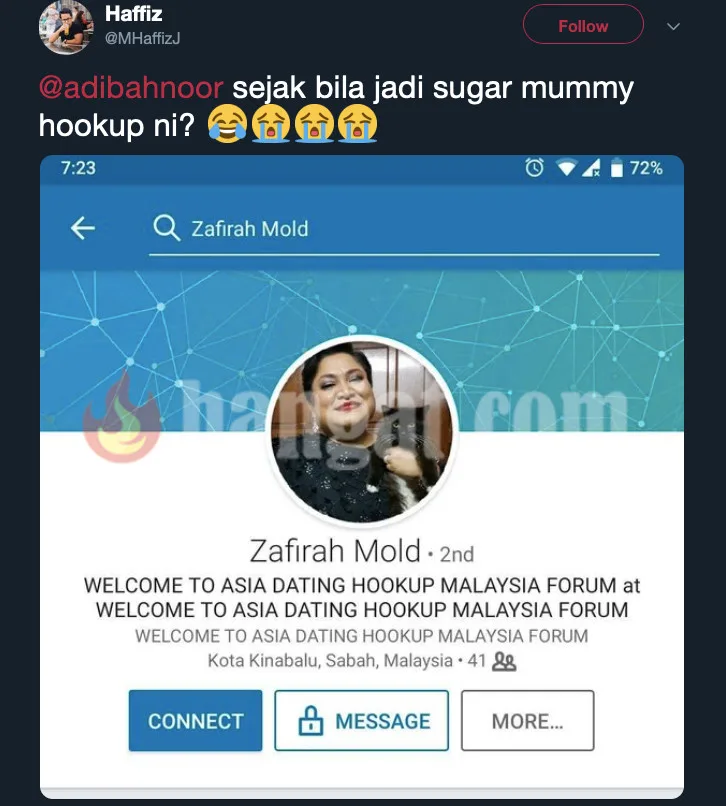Open the circular profile photo
The height and width of the screenshot is (806, 726).
[362, 431]
